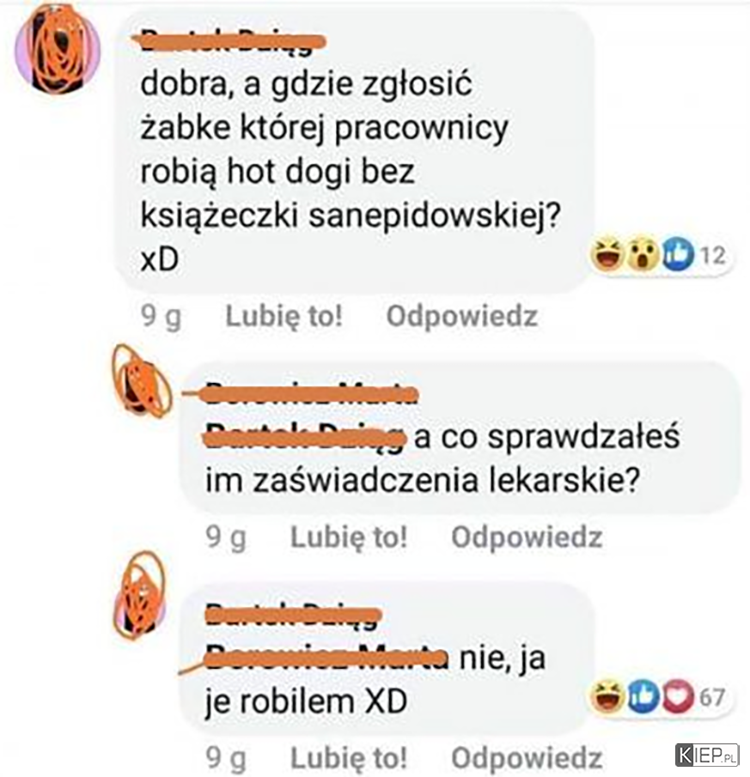Open the KIEP.pl watermark logo

[707, 756]
